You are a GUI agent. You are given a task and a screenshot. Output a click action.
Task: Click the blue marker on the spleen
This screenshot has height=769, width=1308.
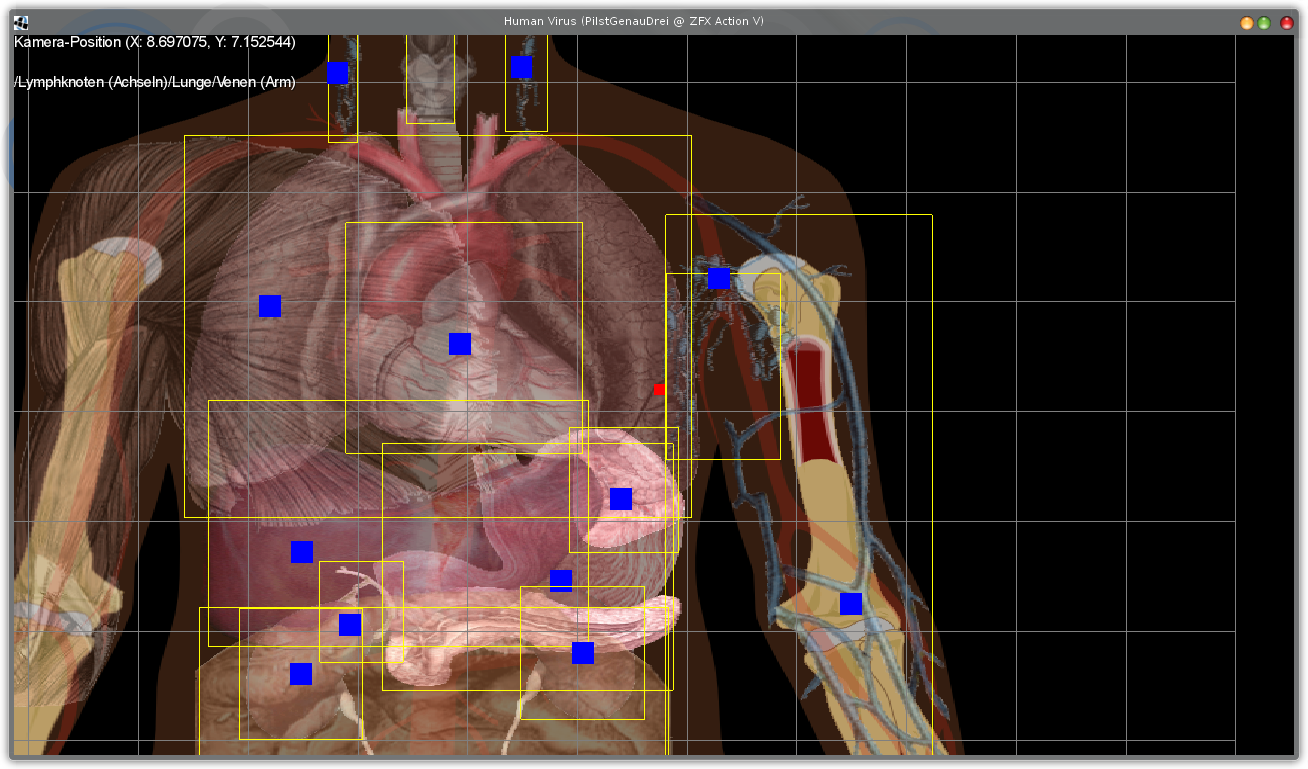pos(621,499)
